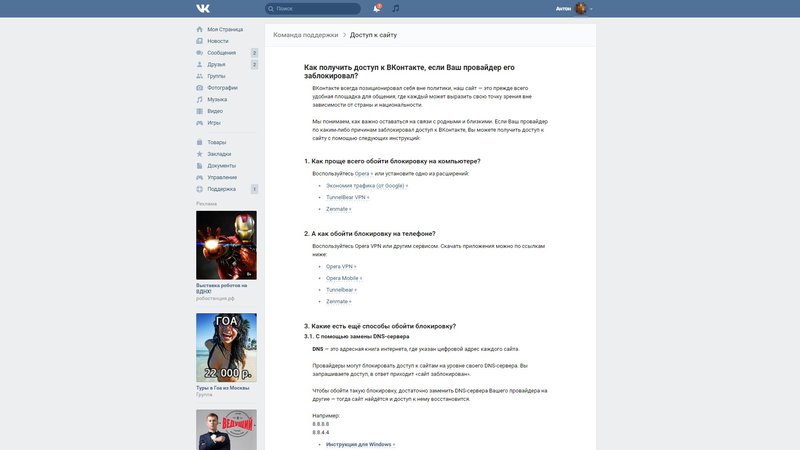
Task: Click the Сообщения speech bubble icon
Action: click(x=200, y=52)
